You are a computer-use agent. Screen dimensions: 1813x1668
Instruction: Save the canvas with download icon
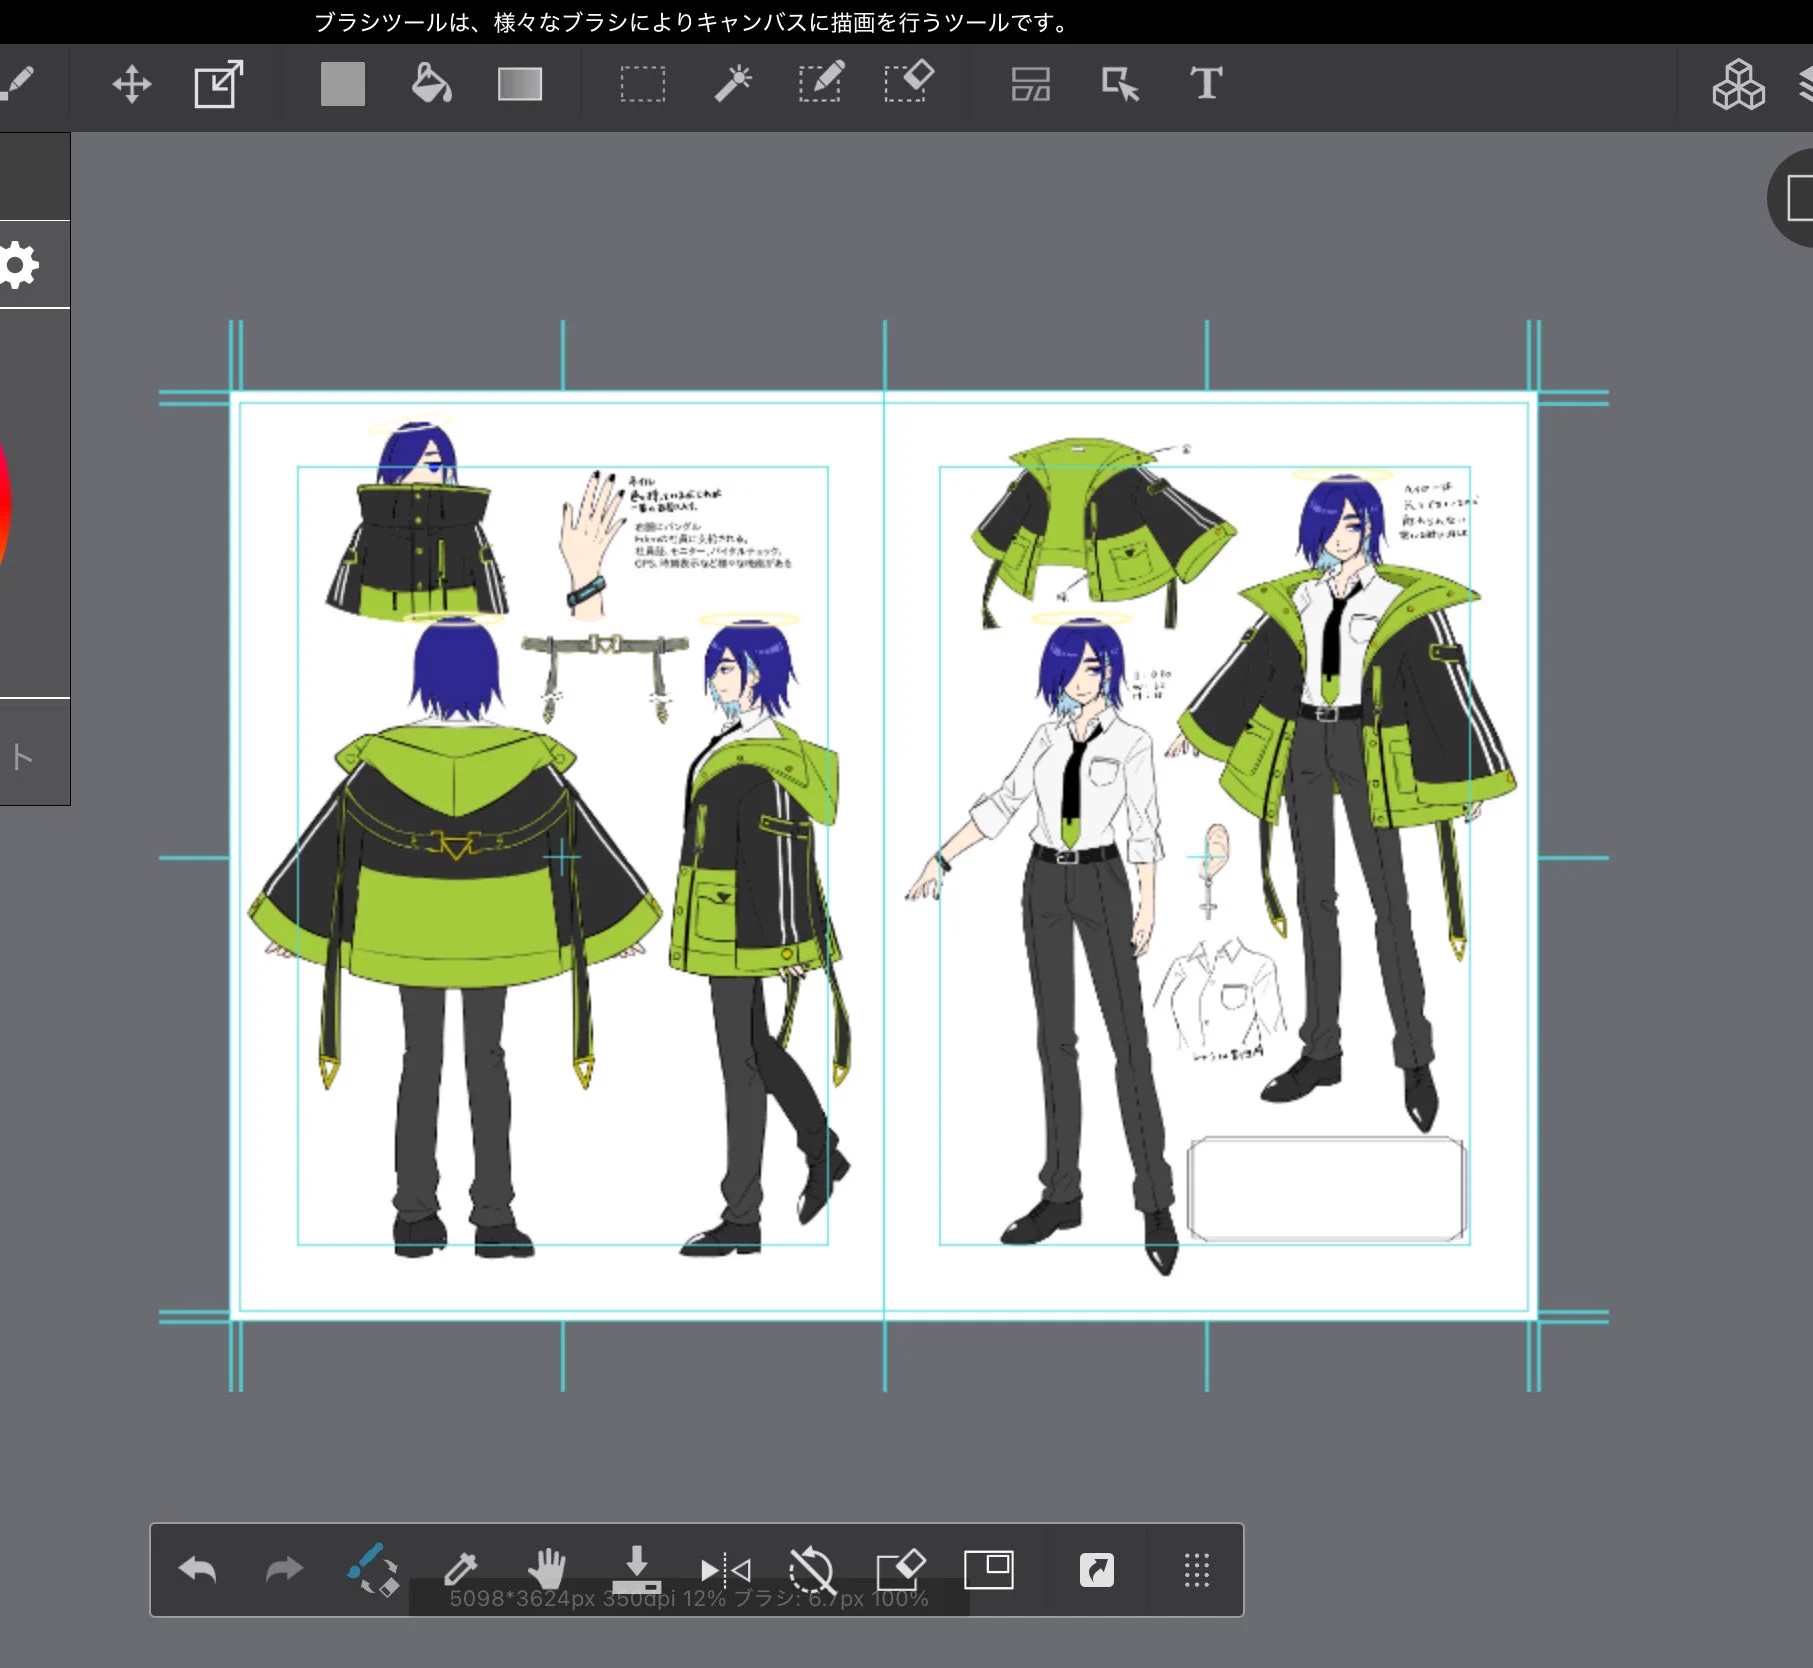tap(636, 1570)
